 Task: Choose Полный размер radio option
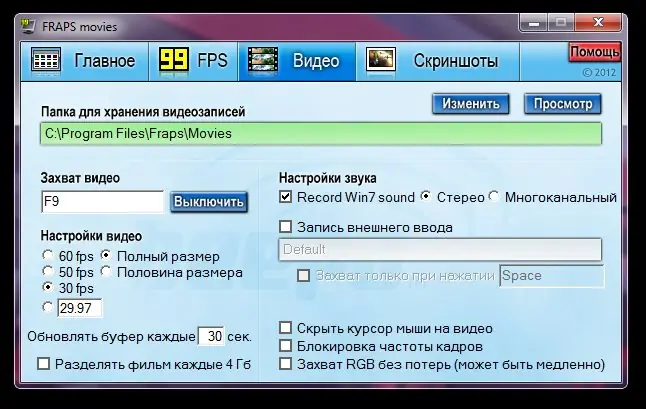click(x=106, y=255)
